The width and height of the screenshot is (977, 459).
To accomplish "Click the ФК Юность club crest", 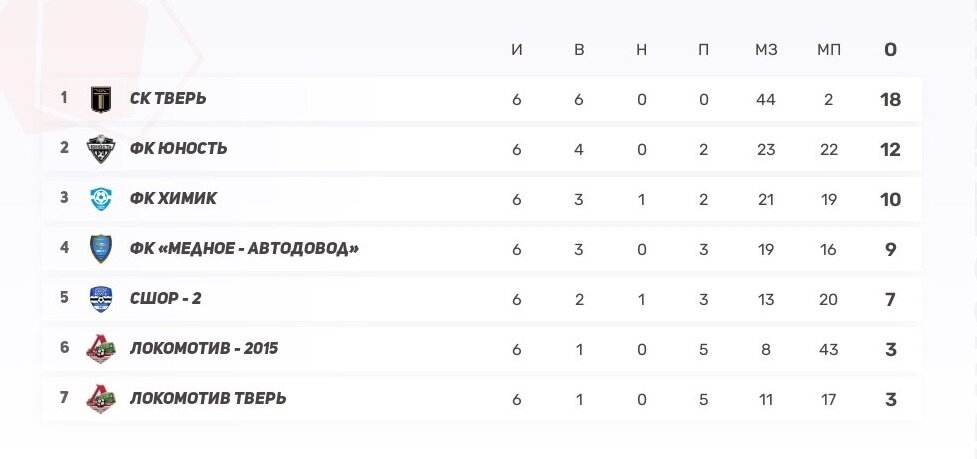I will [x=101, y=149].
